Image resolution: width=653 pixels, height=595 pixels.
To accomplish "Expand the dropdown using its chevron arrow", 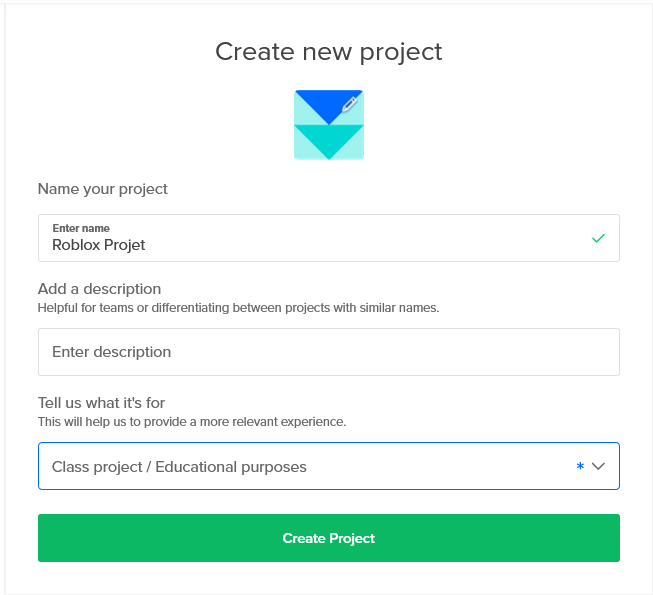I will click(x=598, y=466).
